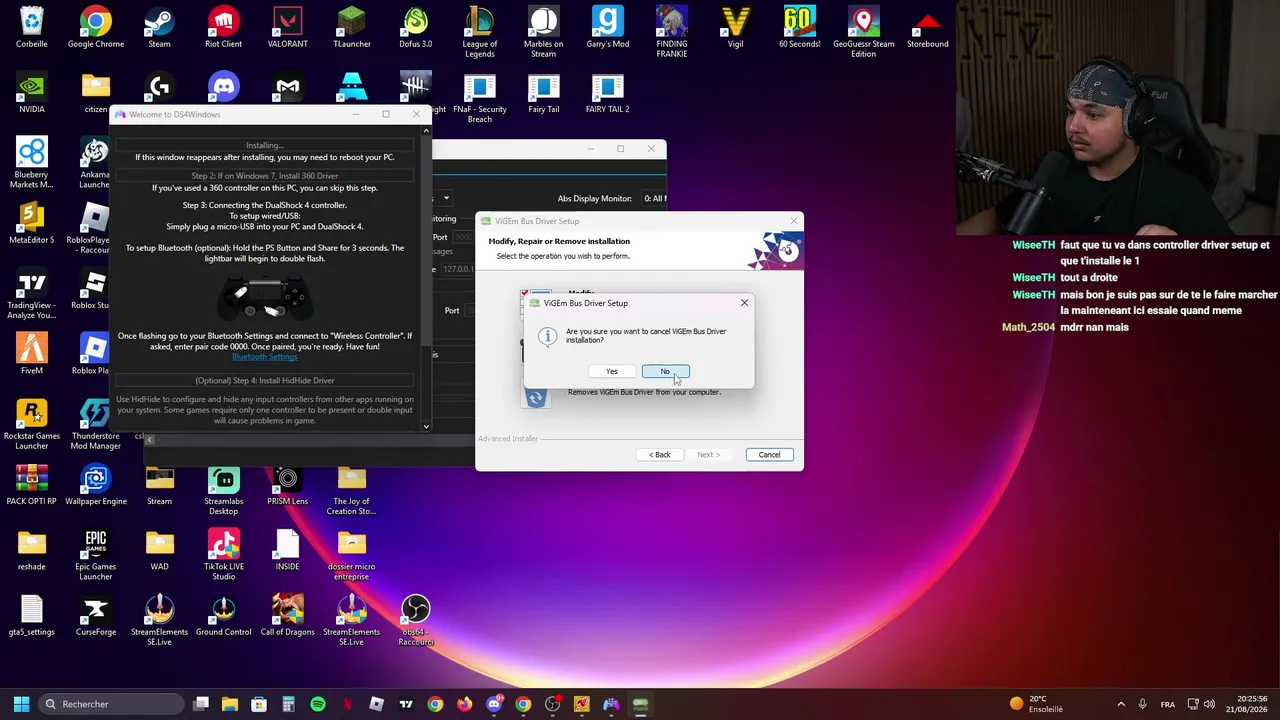Viewport: 1280px width, 720px height.
Task: Click the Rechercher taskbar search box
Action: [x=112, y=704]
